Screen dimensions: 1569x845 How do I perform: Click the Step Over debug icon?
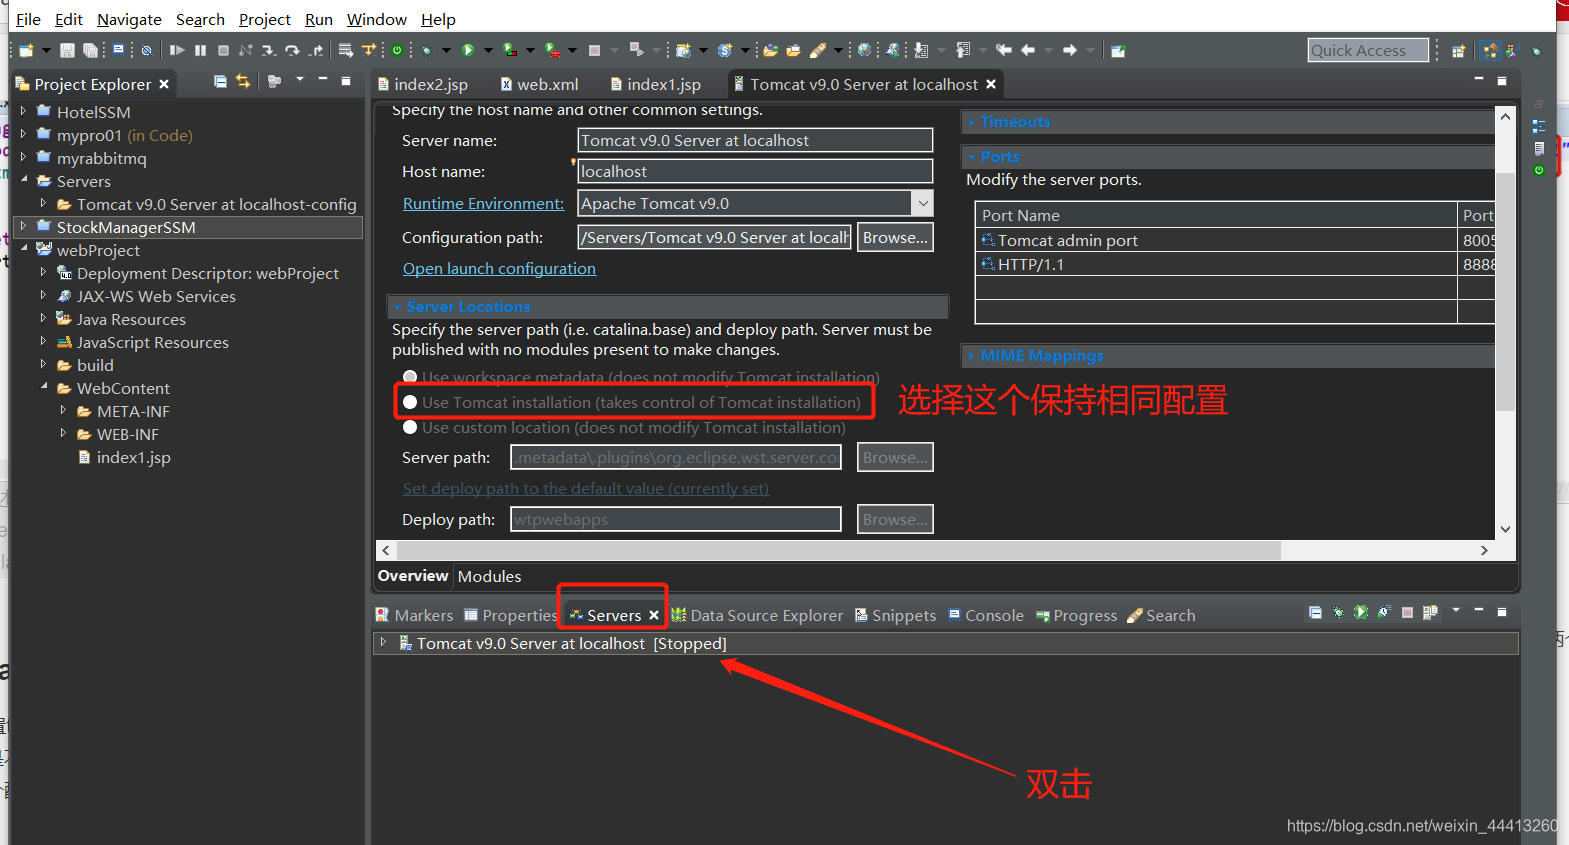[292, 50]
